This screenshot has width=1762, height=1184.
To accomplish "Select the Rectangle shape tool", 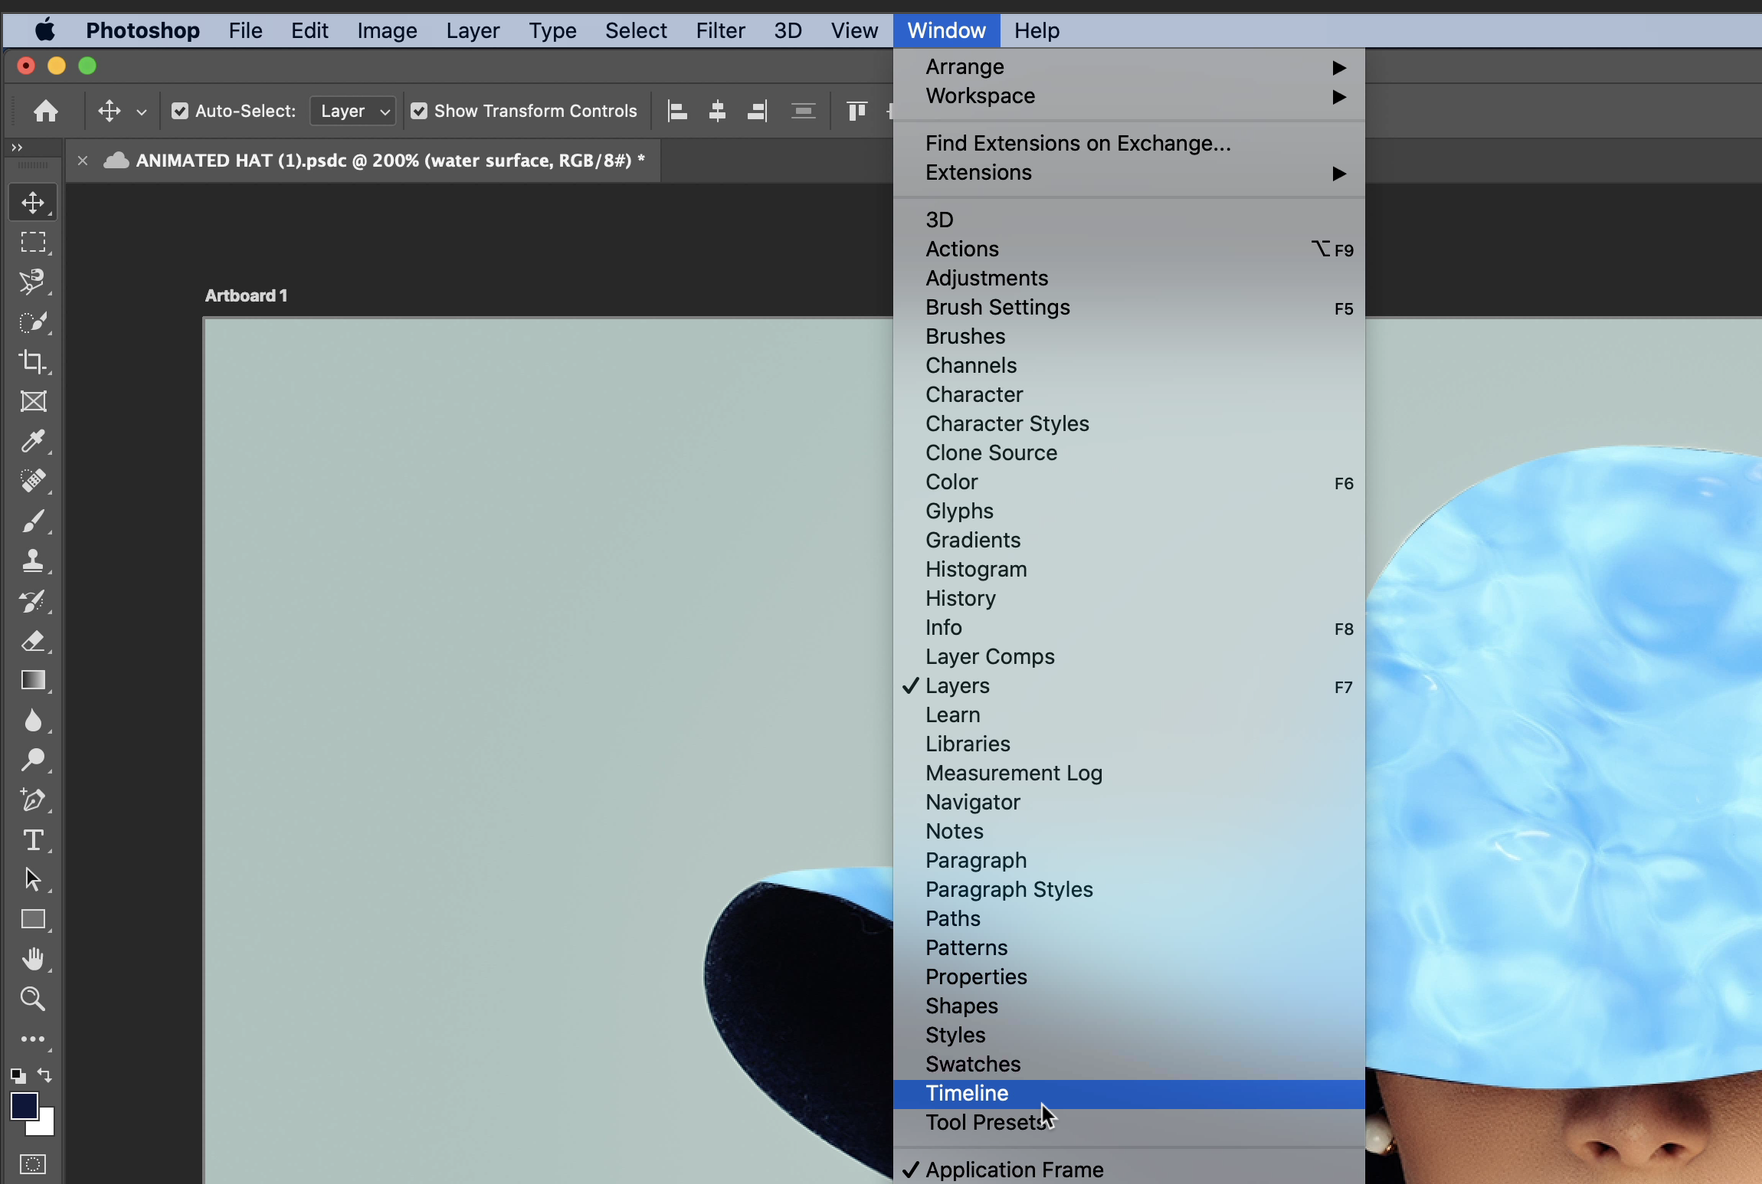I will click(33, 919).
